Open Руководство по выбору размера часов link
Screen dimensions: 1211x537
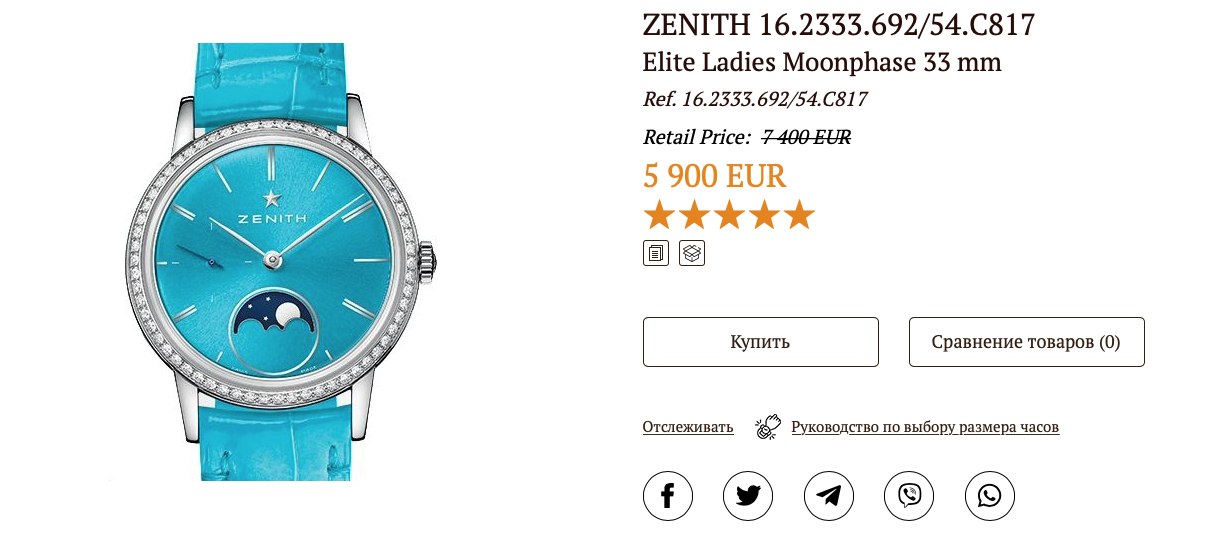925,427
